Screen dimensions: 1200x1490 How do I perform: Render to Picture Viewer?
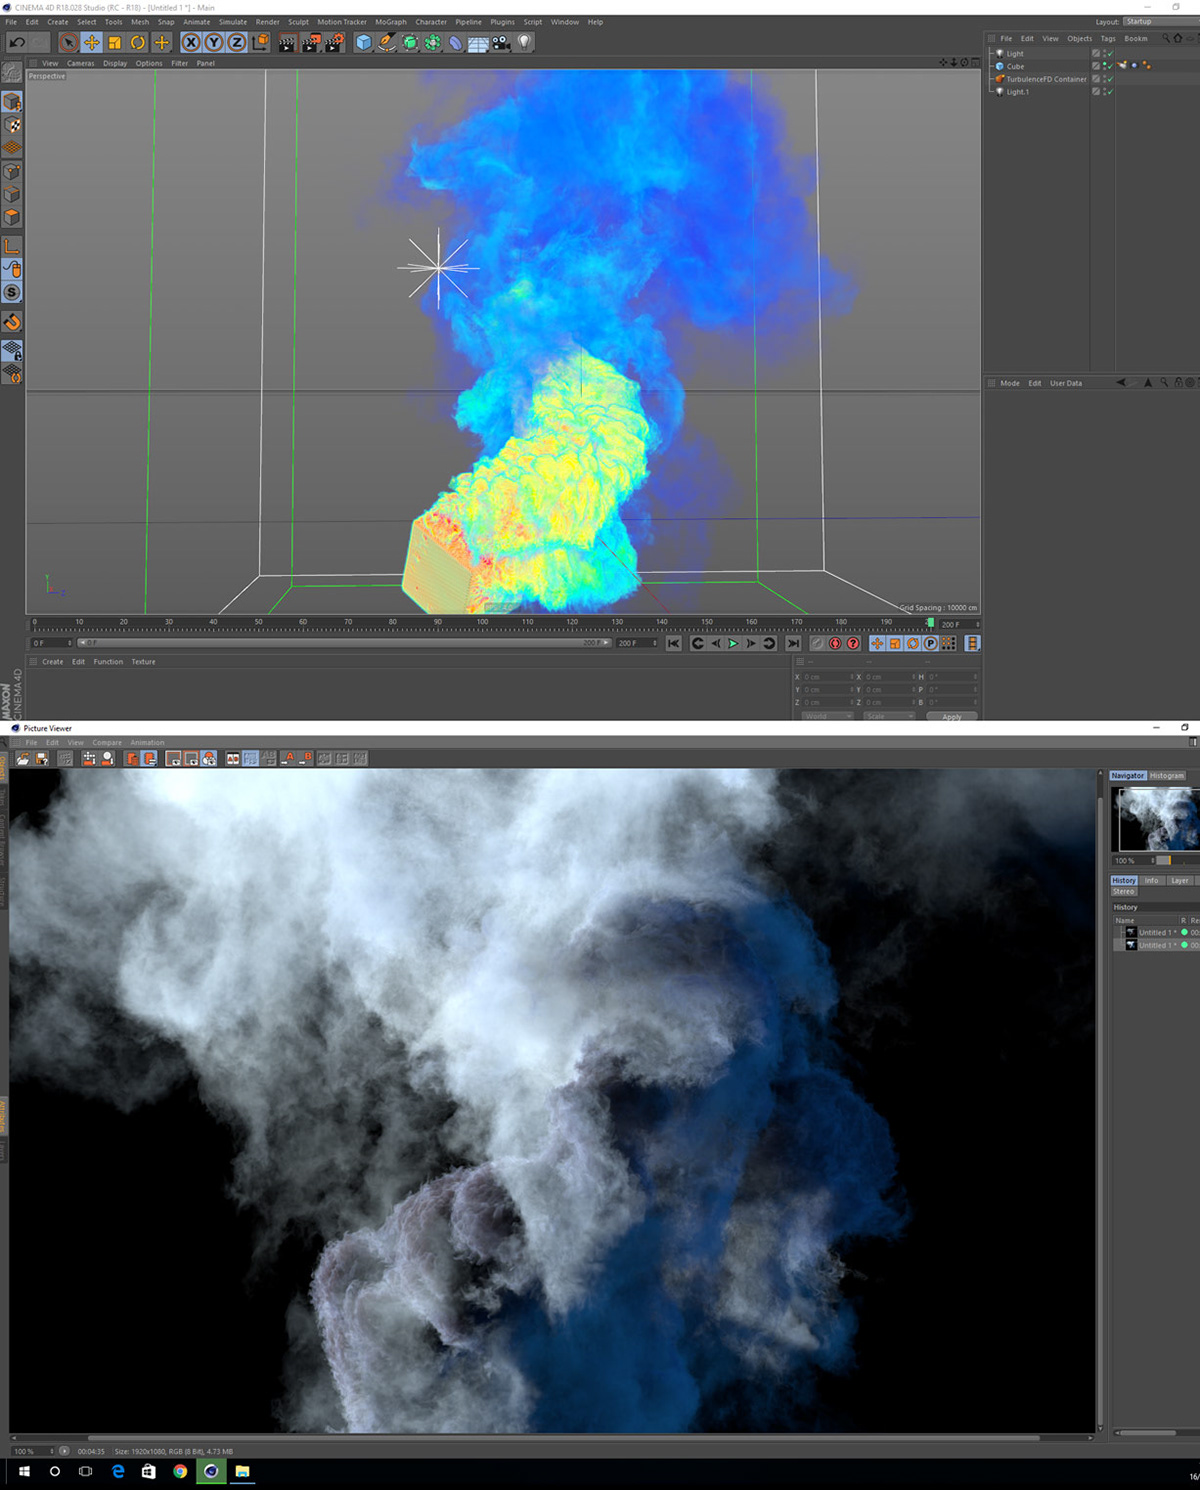pos(311,42)
